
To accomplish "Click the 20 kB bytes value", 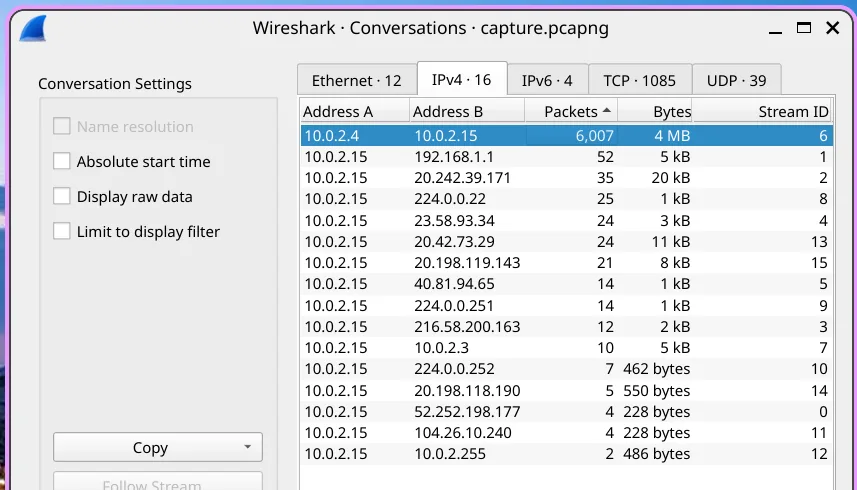I will point(671,178).
